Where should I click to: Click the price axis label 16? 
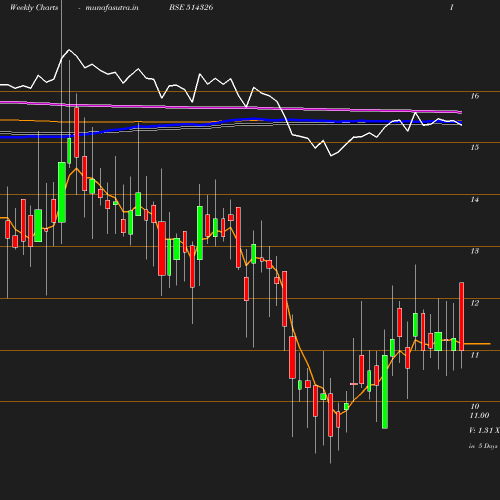475,96
